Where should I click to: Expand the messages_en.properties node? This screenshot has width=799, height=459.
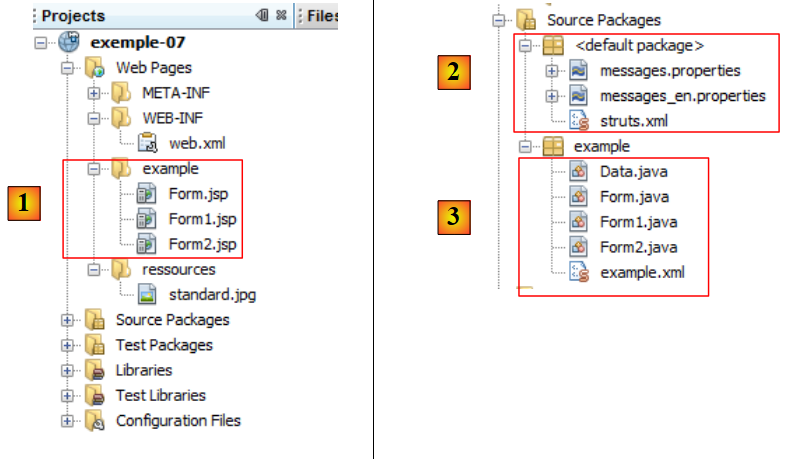(551, 96)
